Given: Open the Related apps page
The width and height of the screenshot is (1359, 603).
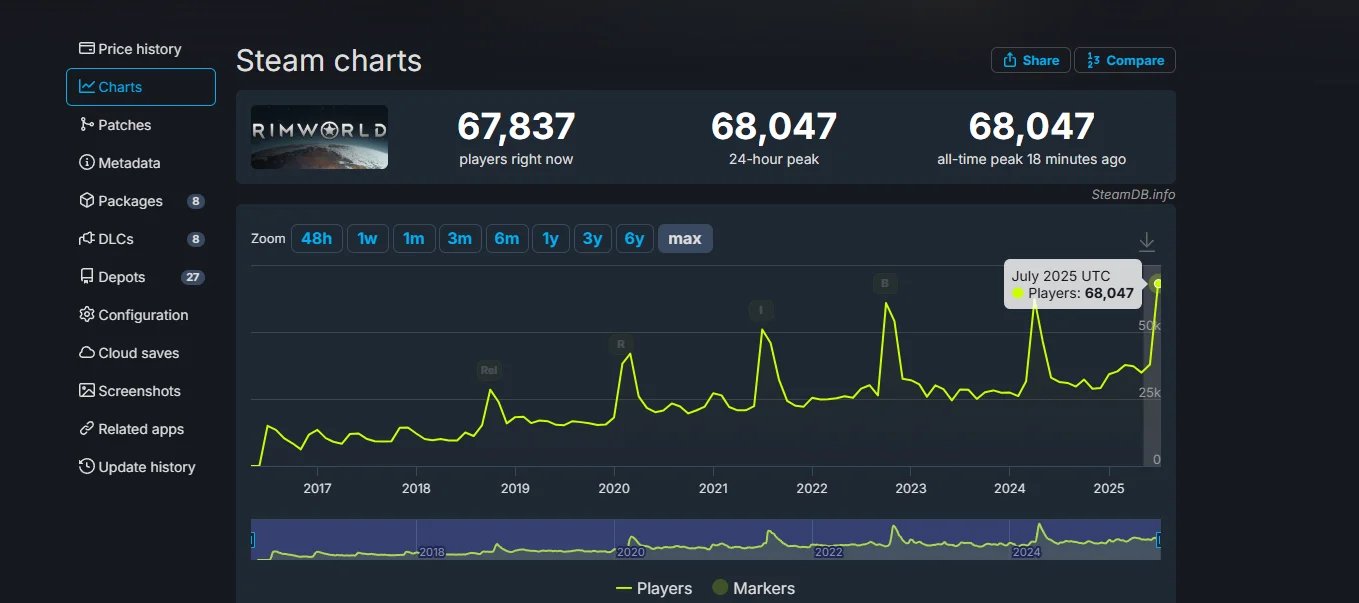Looking at the screenshot, I should tap(131, 429).
